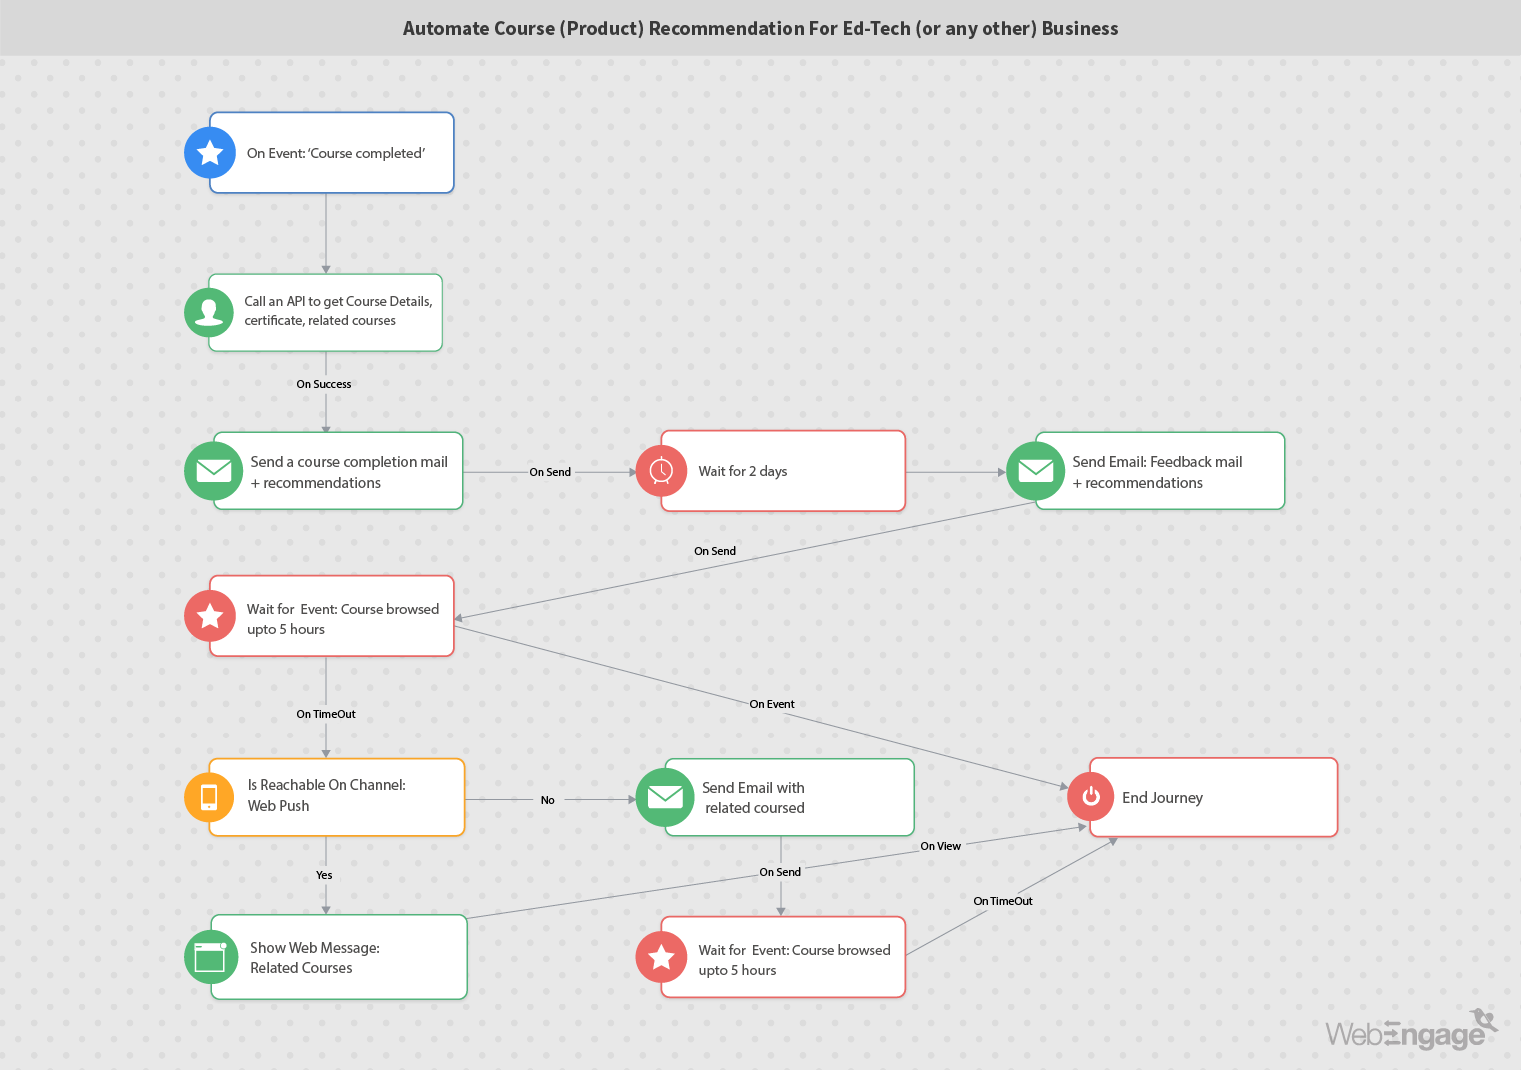Click the web message icon on 'Show Web Message: Related Courses'

point(211,957)
